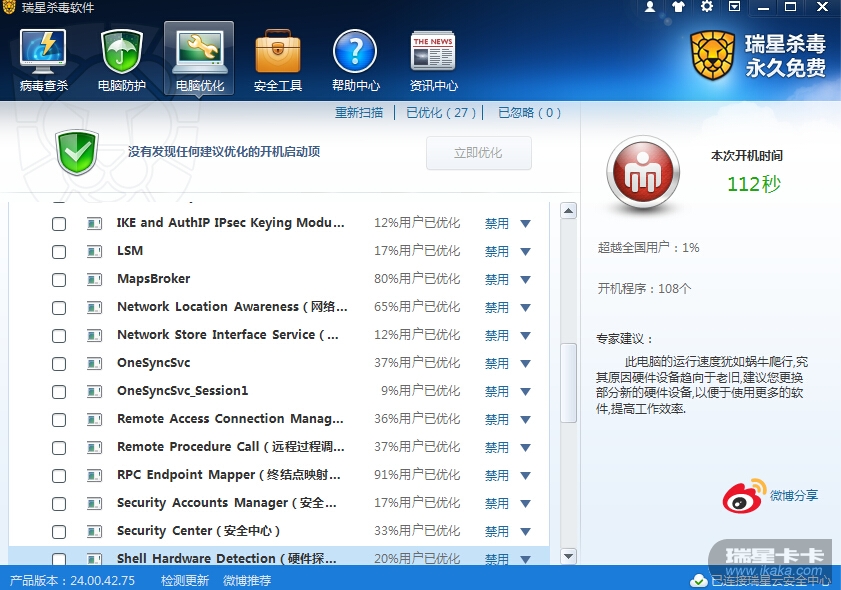Expand dropdown arrow for RPC Endpoint Mapper
This screenshot has height=590, width=841.
click(526, 475)
